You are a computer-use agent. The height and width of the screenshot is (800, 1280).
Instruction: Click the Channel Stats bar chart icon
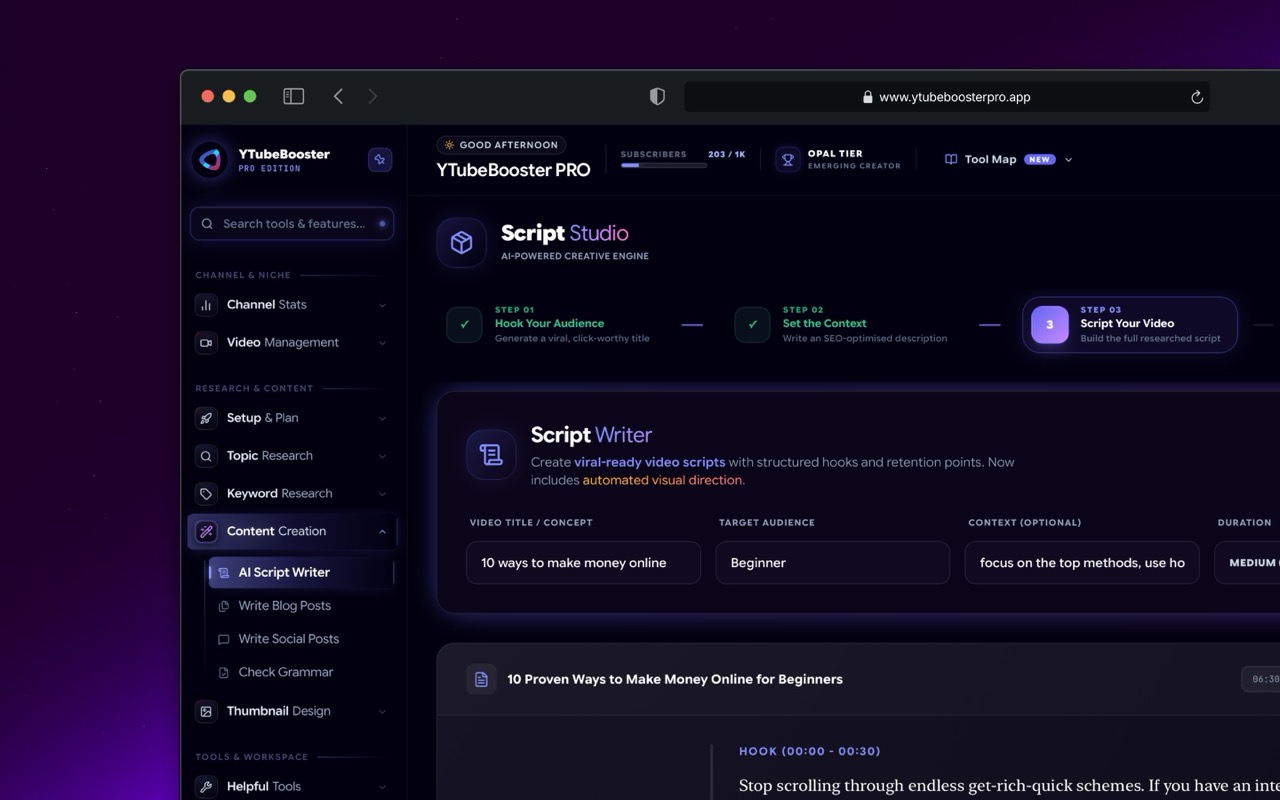click(x=206, y=305)
